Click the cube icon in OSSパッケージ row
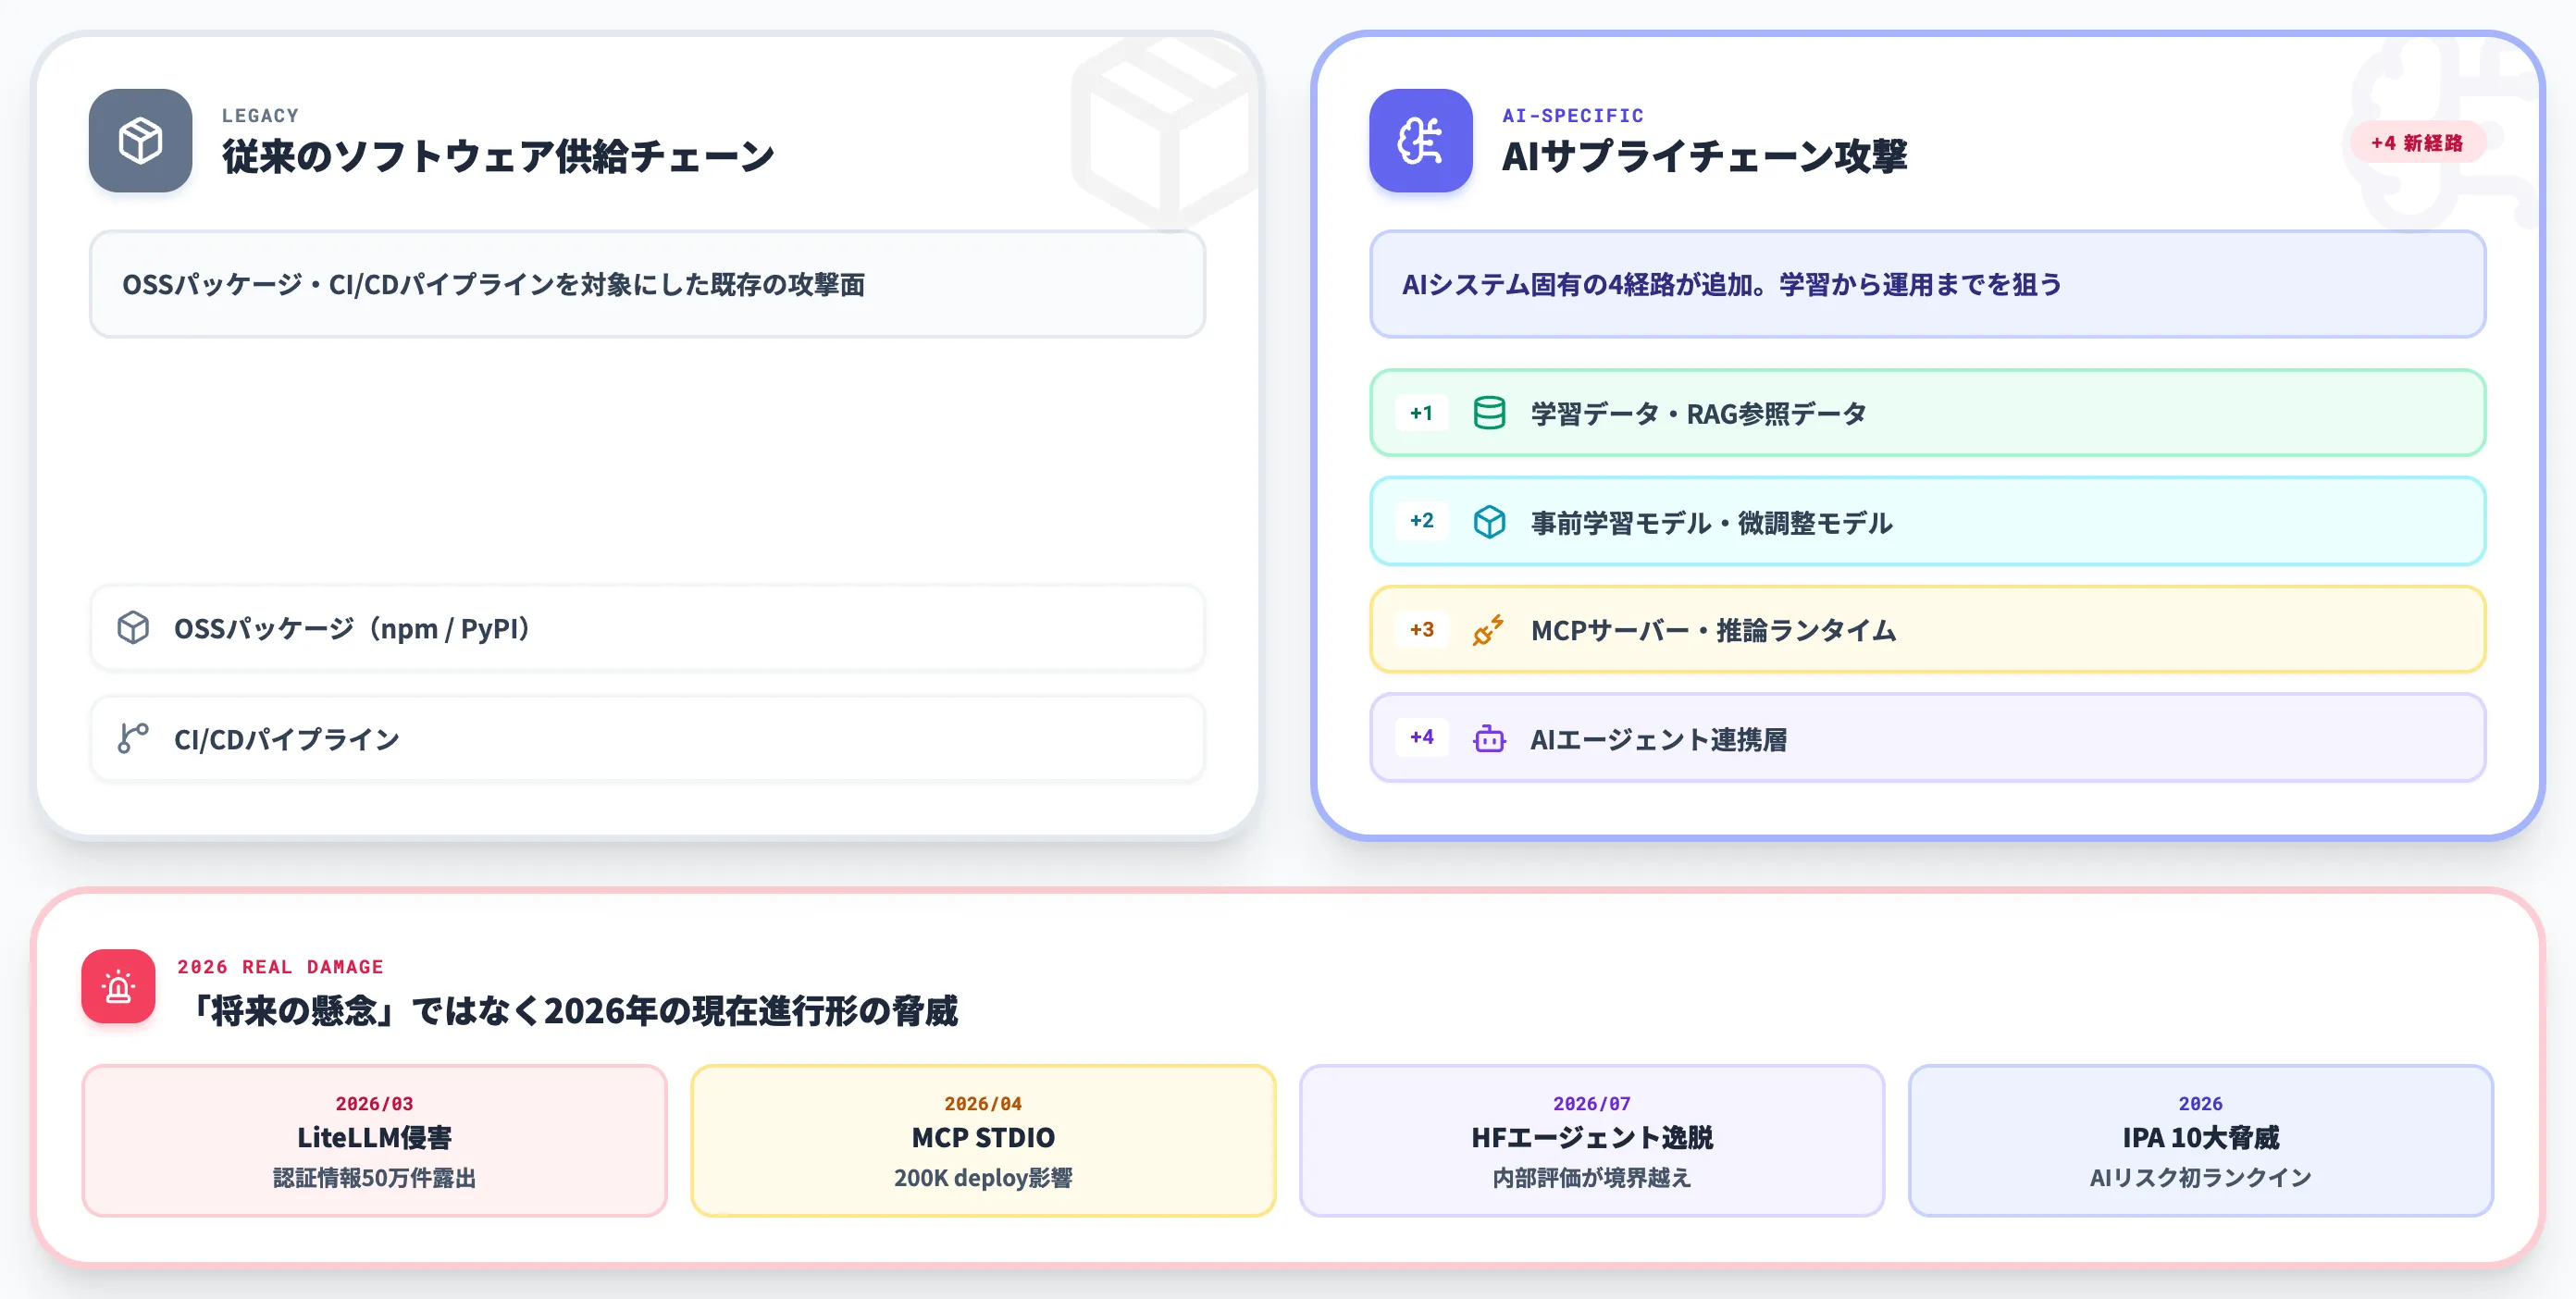 [133, 628]
